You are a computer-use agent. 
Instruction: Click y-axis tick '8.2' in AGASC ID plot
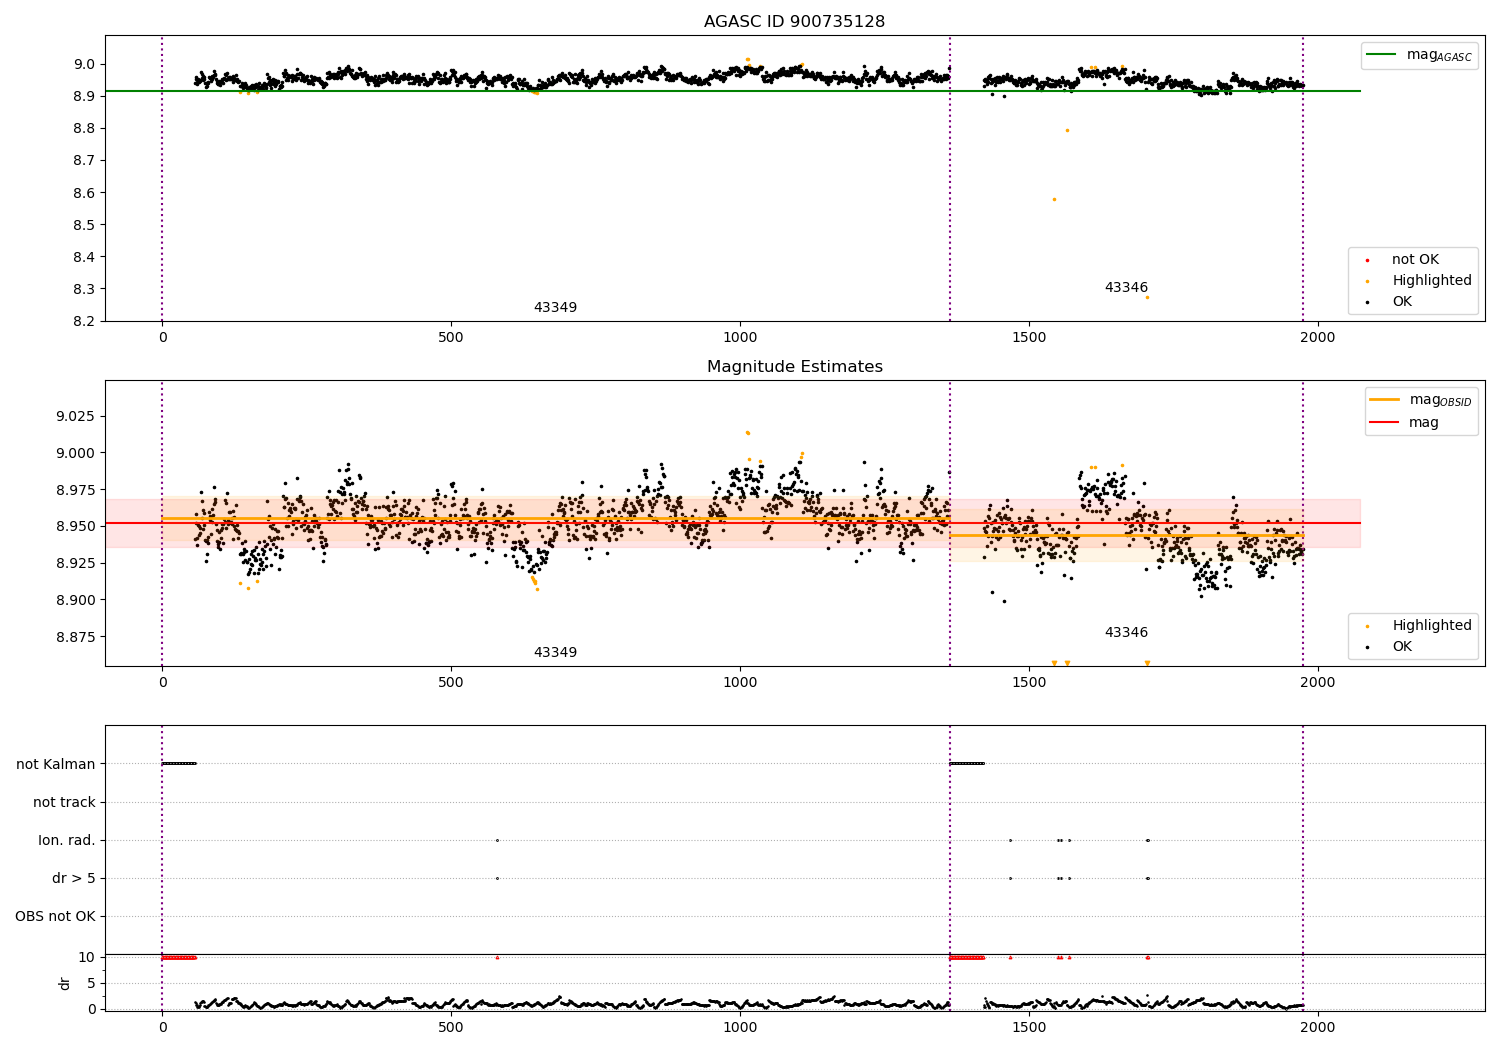(84, 321)
